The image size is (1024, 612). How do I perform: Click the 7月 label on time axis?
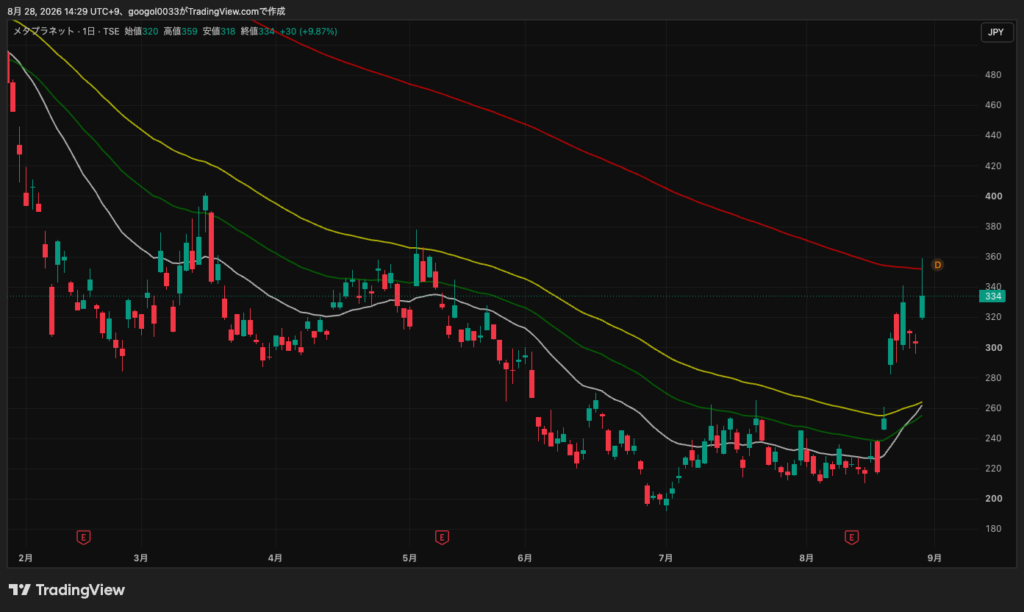665,558
